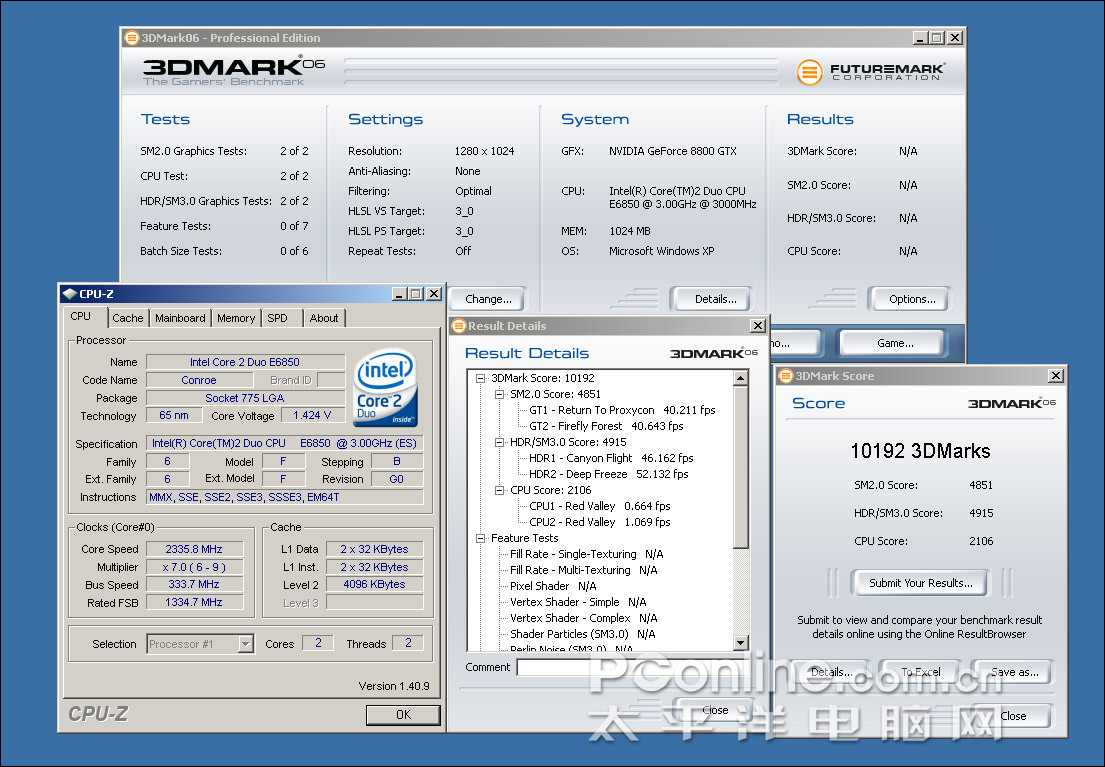The image size is (1105, 767).
Task: Click the Change... settings button
Action: (488, 299)
